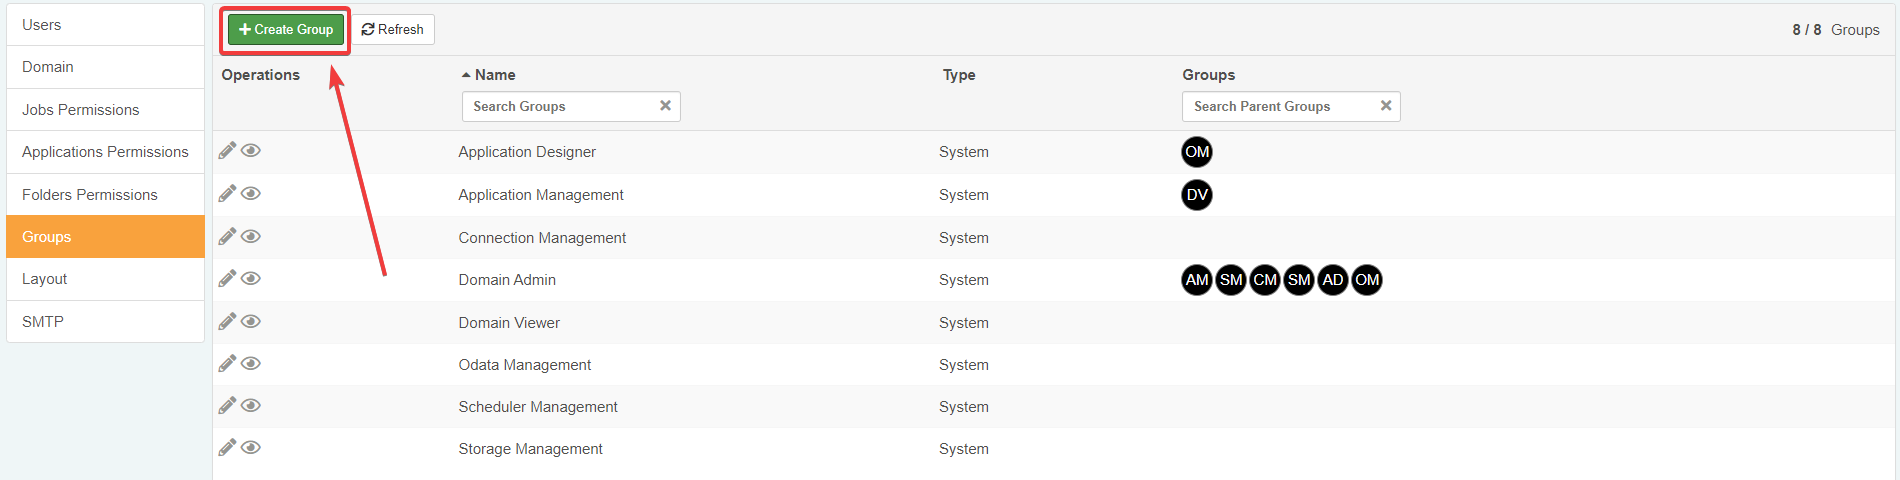View details of Application Management group

251,194
